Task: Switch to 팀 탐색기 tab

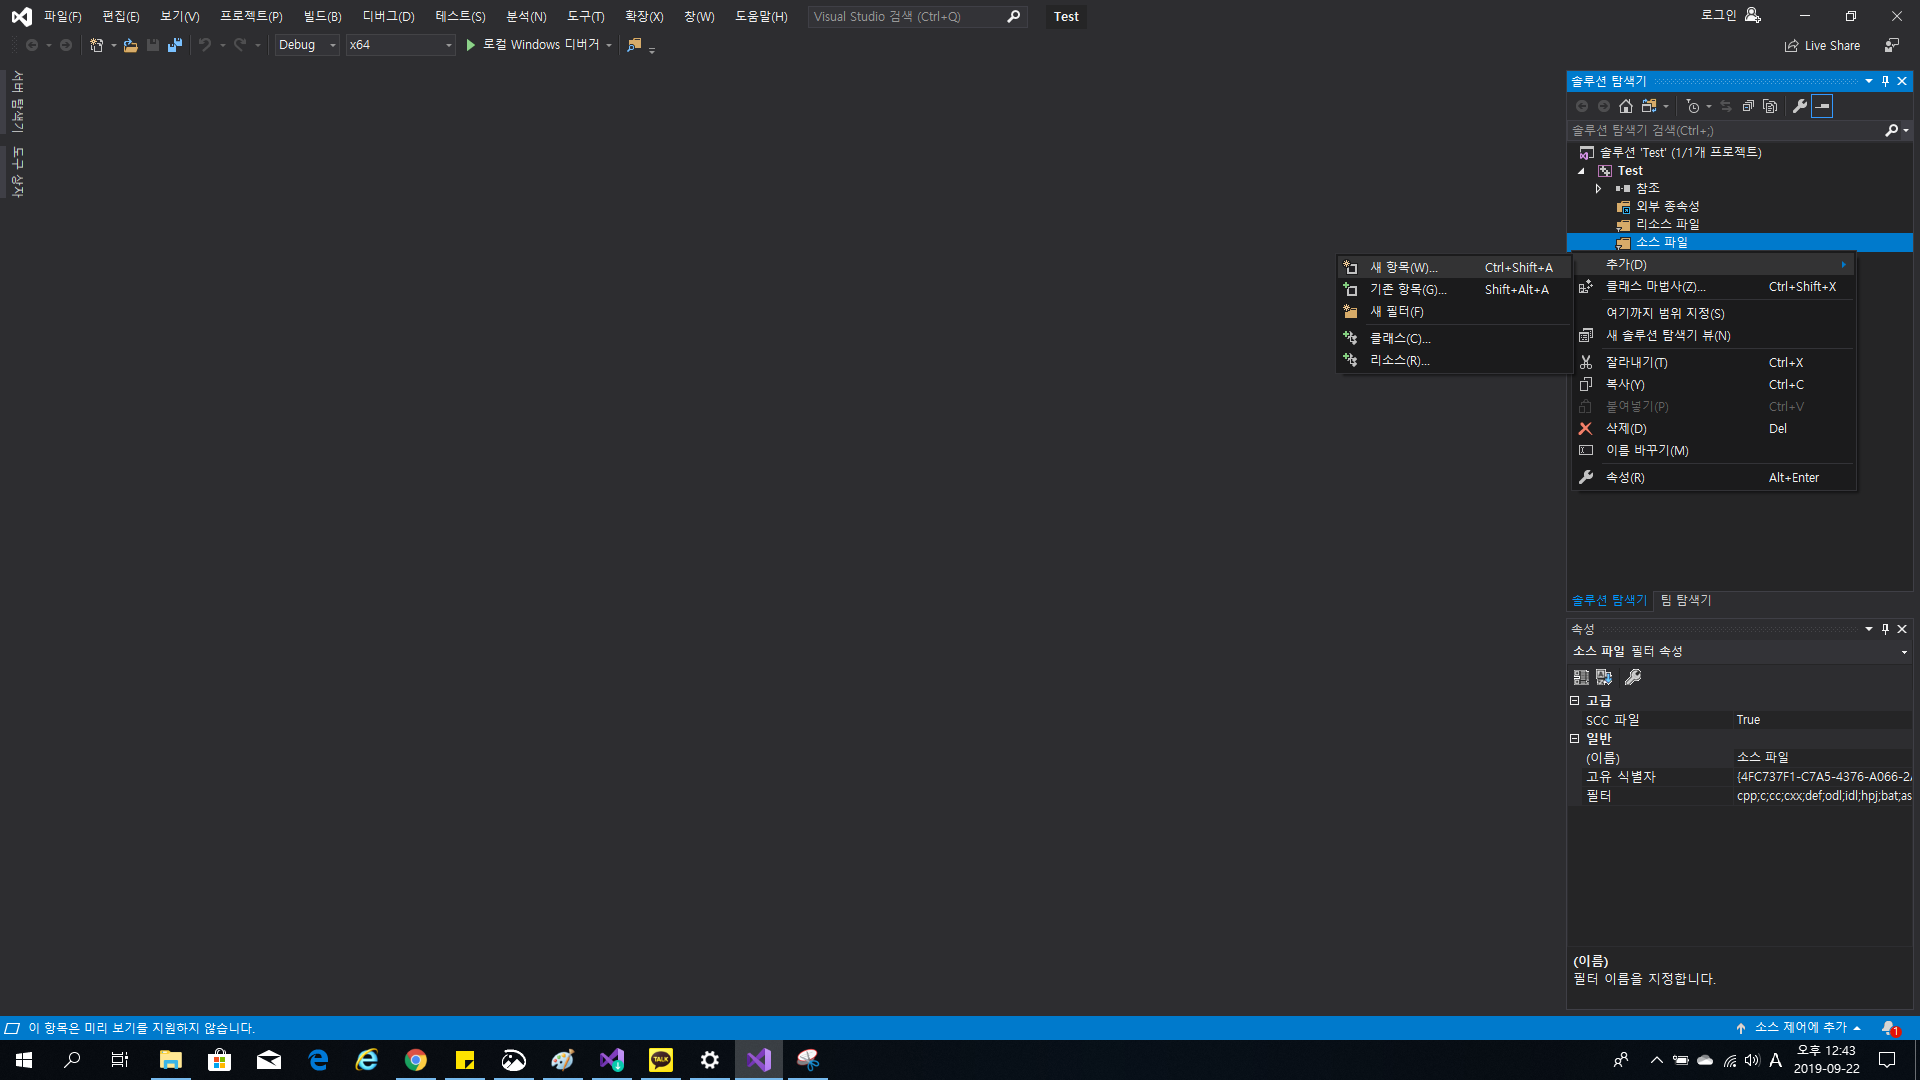Action: [x=1686, y=600]
